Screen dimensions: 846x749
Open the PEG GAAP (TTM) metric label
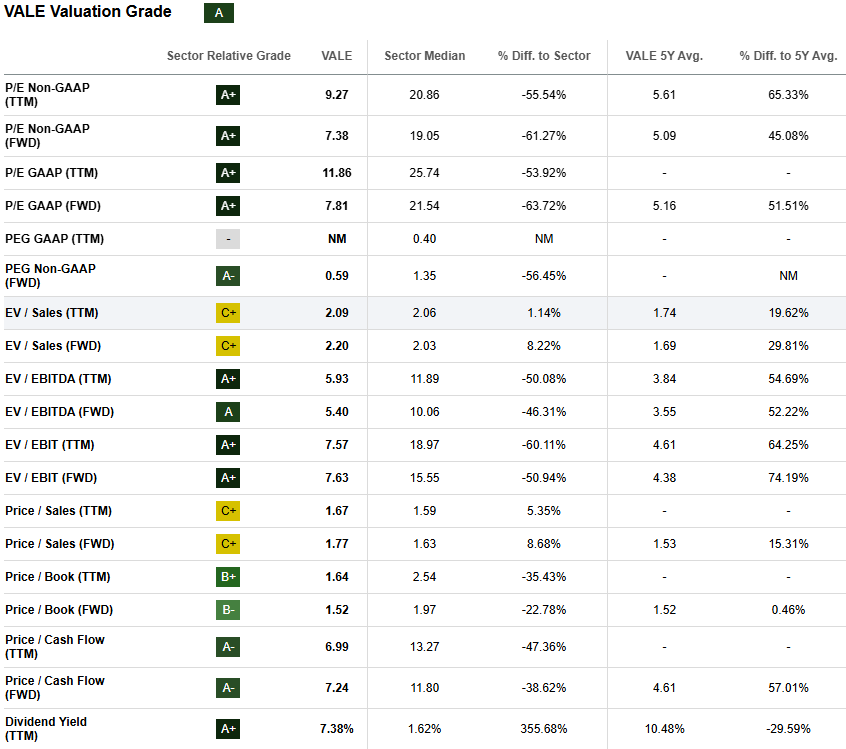(54, 239)
